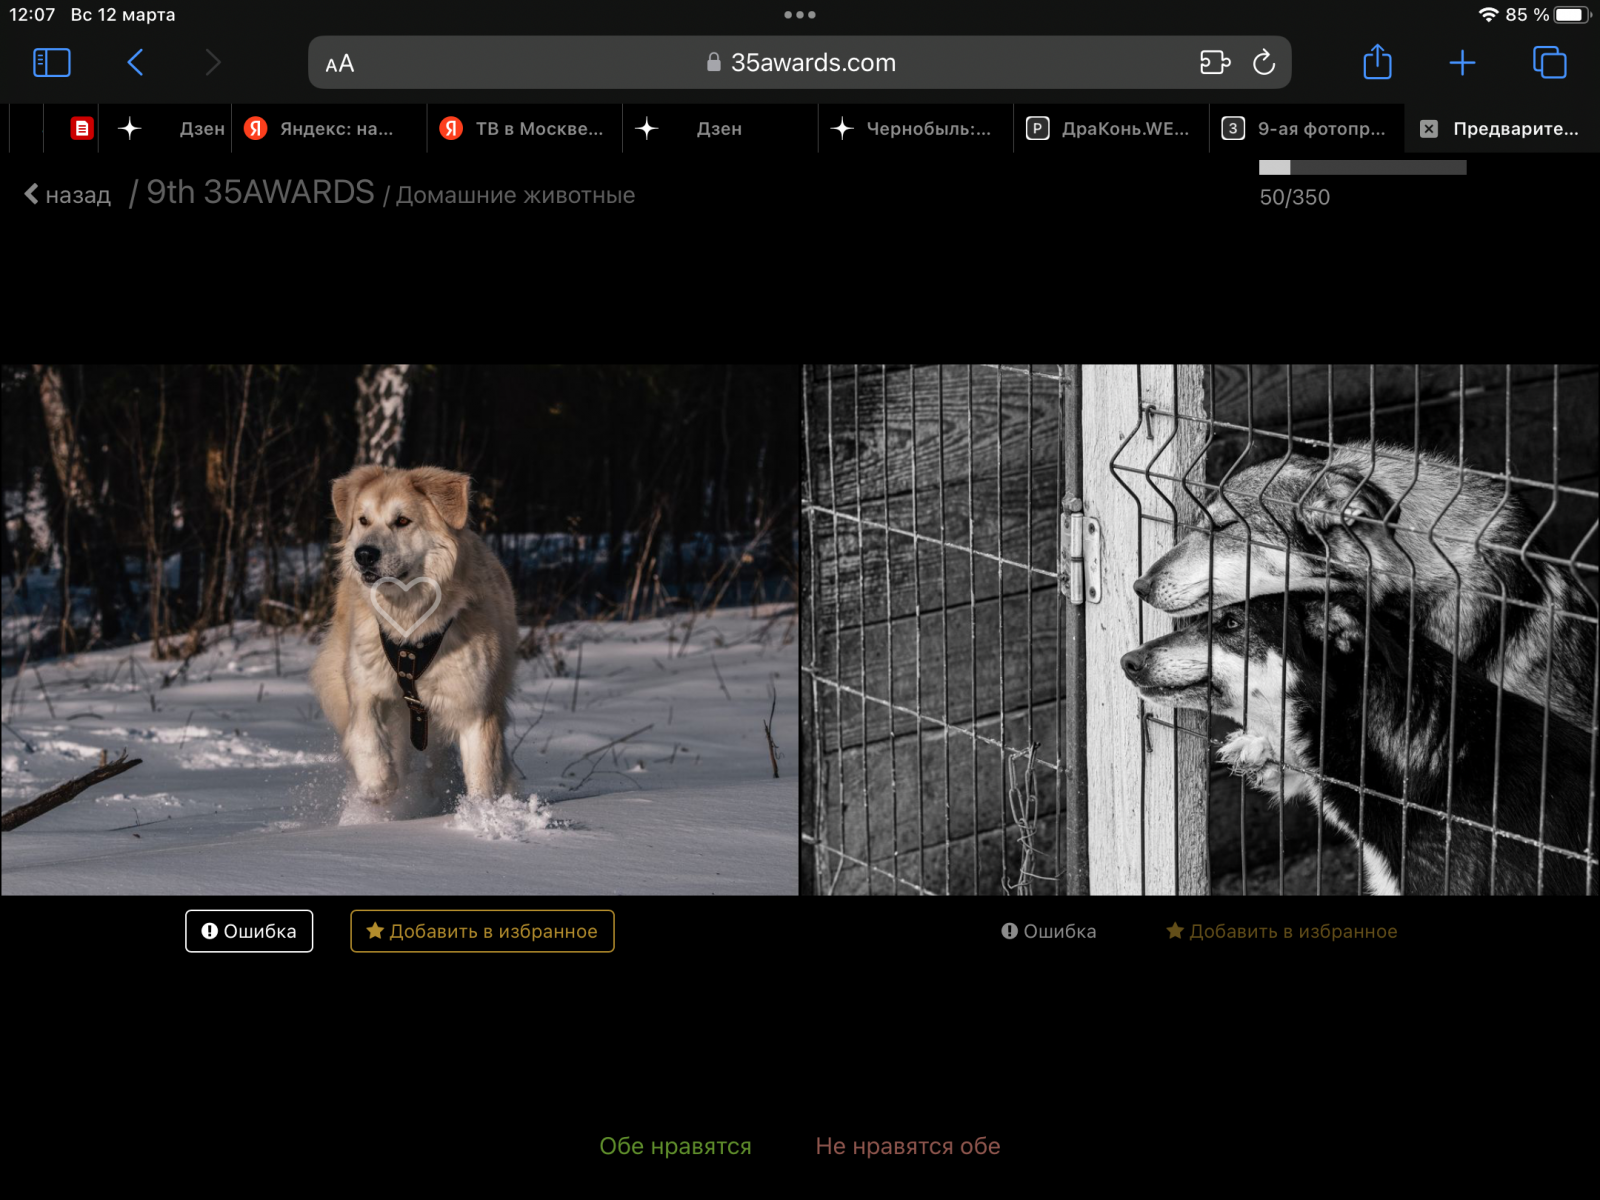Viewport: 1600px width, 1200px height.
Task: Open a new tab with plus icon
Action: point(1462,63)
